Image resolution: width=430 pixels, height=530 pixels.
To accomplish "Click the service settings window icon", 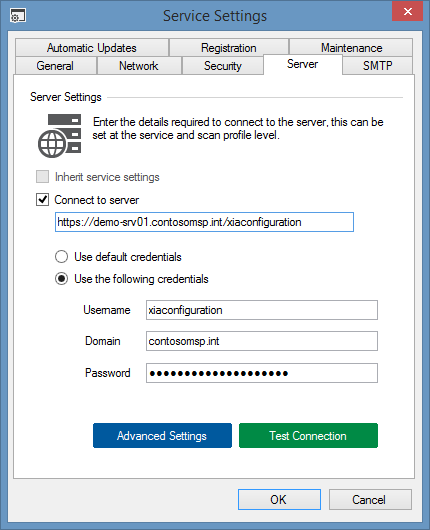I will (18, 16).
